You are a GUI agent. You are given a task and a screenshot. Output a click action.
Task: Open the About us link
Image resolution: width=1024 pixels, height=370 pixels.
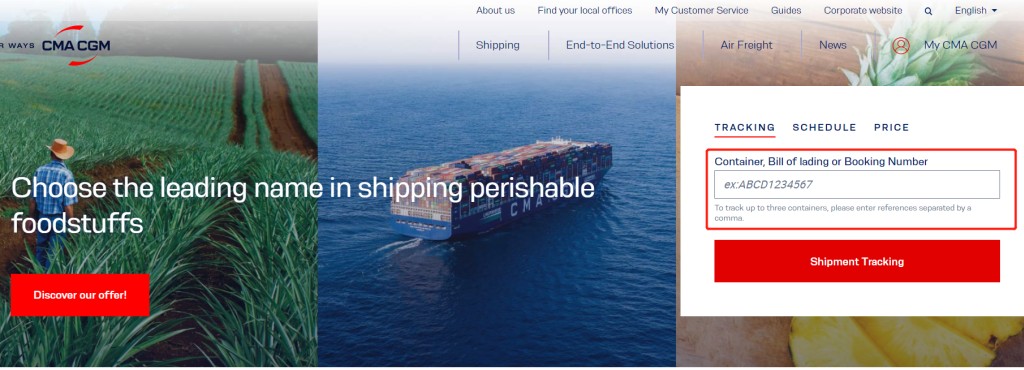click(x=495, y=10)
